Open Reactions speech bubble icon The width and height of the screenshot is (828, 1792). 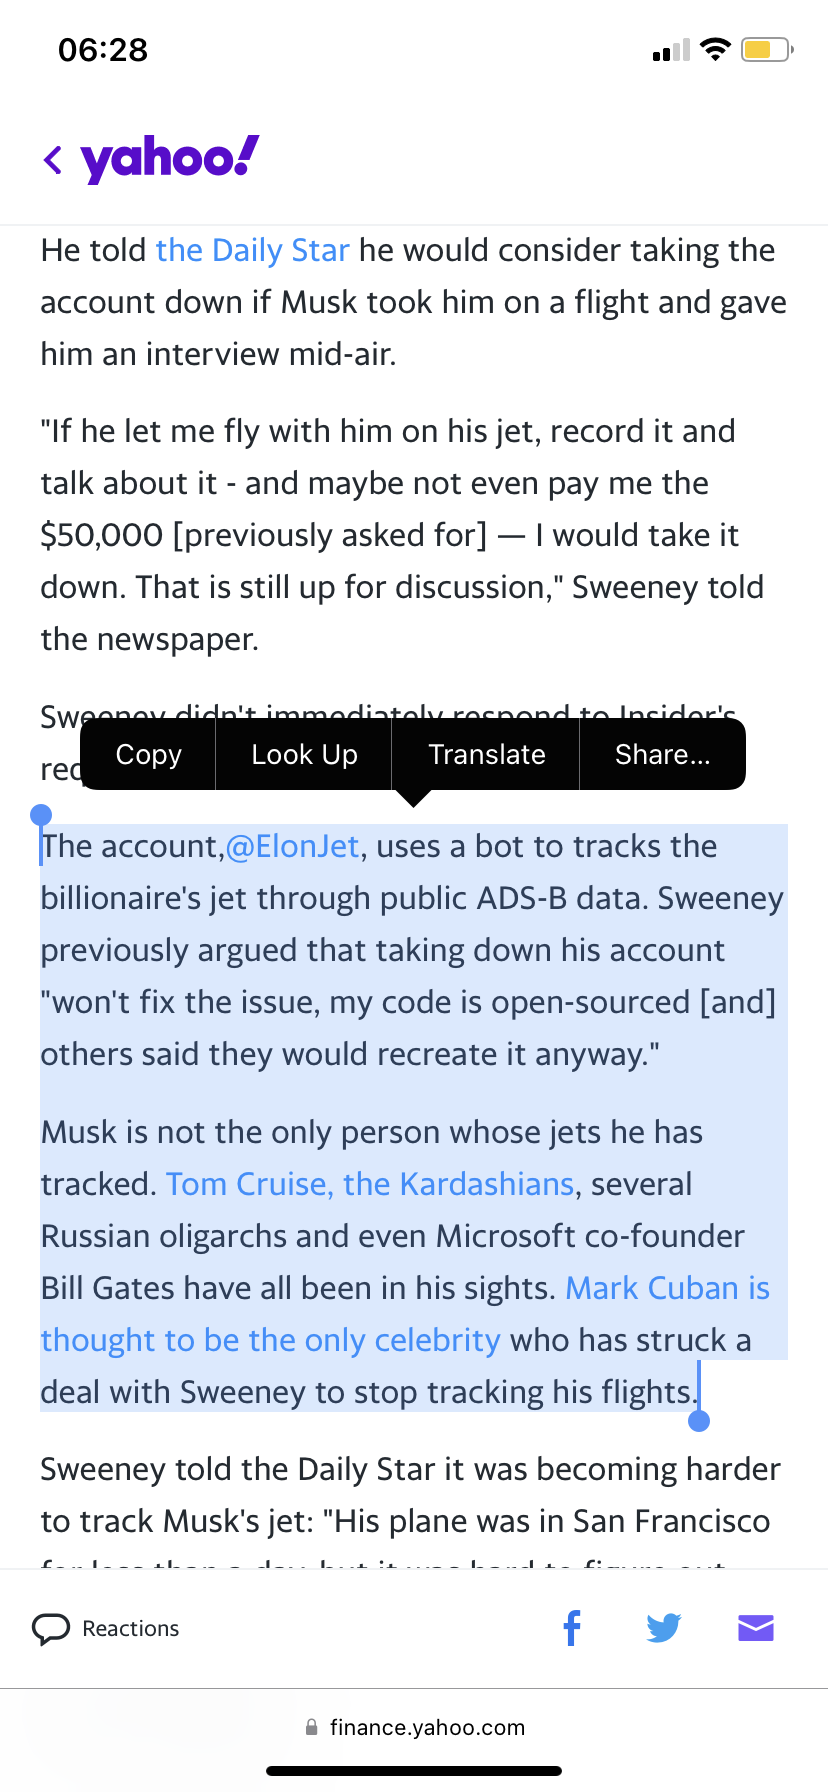click(51, 1629)
